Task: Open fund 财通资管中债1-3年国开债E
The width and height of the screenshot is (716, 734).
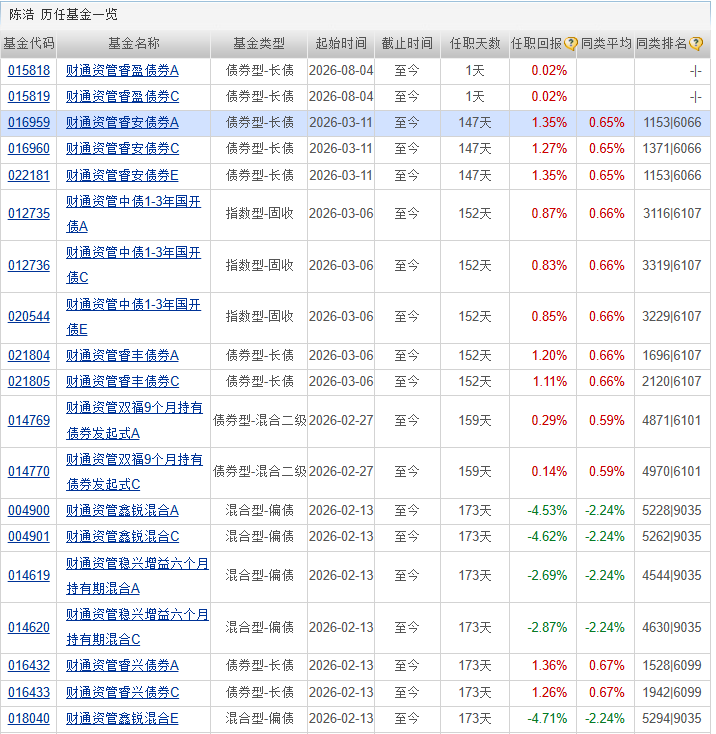Action: (x=133, y=317)
